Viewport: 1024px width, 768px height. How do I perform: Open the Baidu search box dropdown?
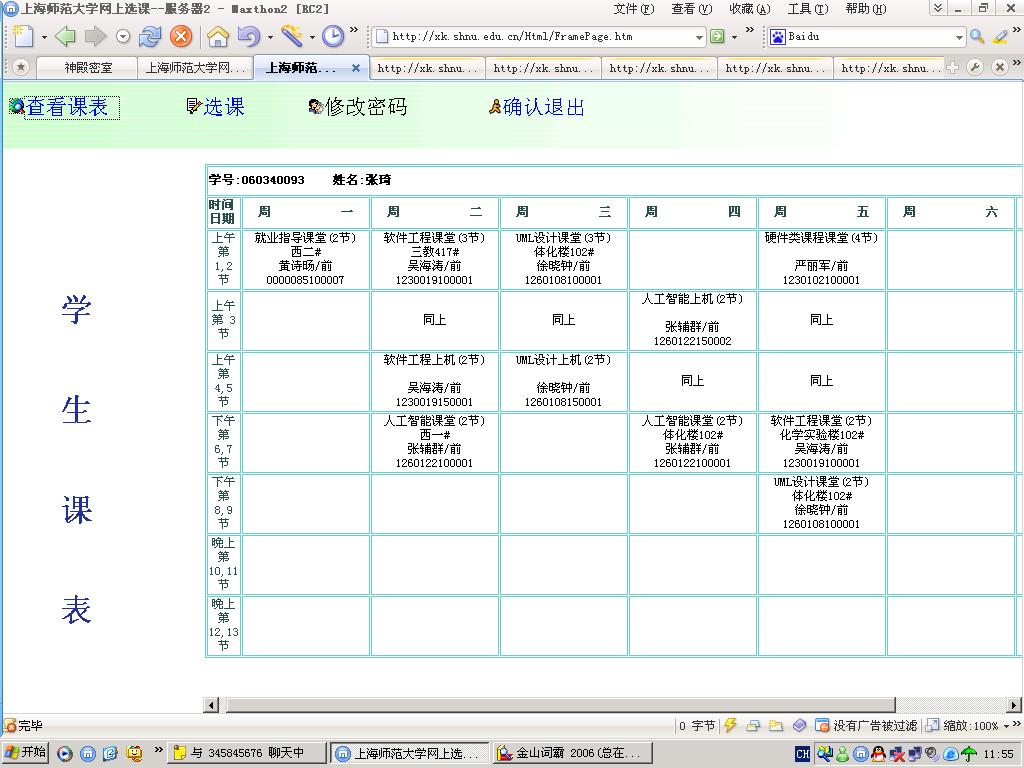click(x=959, y=37)
